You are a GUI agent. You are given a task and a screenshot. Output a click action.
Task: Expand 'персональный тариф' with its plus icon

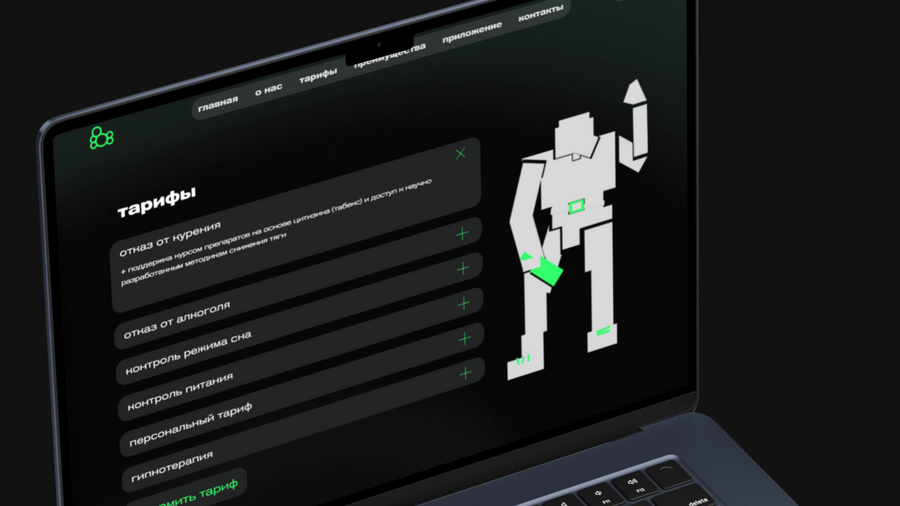[464, 338]
